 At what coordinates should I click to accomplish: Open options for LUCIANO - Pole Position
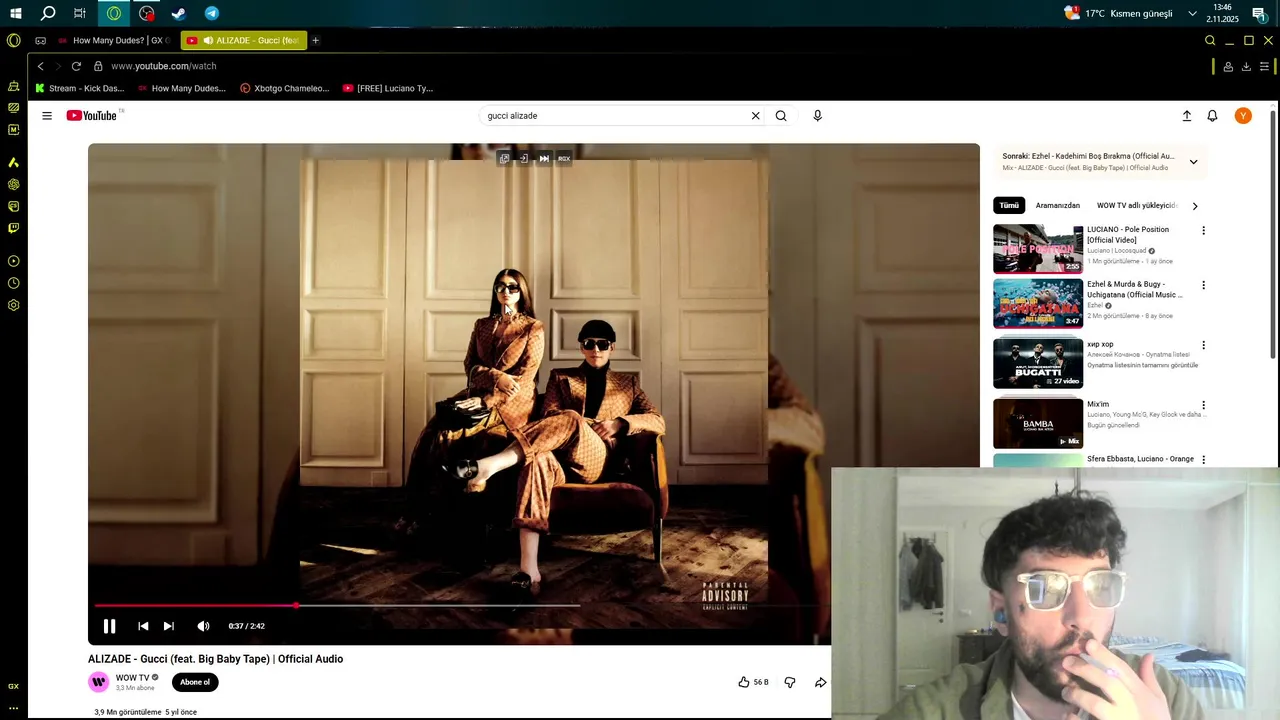pos(1203,231)
